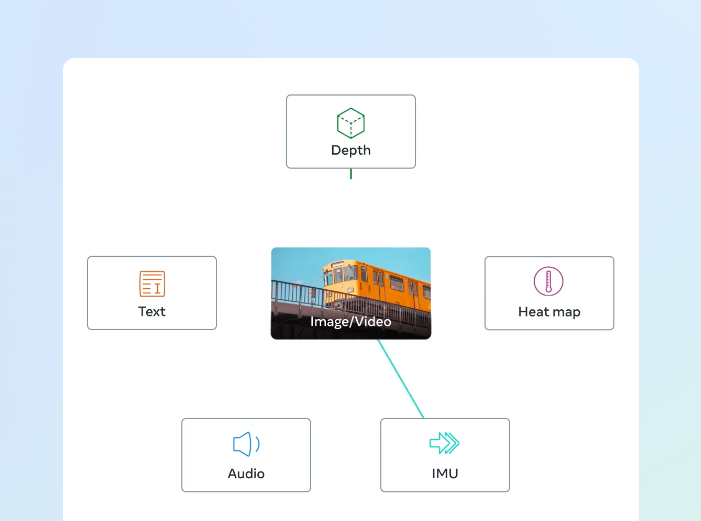Select the orange Text document icon

(x=152, y=284)
